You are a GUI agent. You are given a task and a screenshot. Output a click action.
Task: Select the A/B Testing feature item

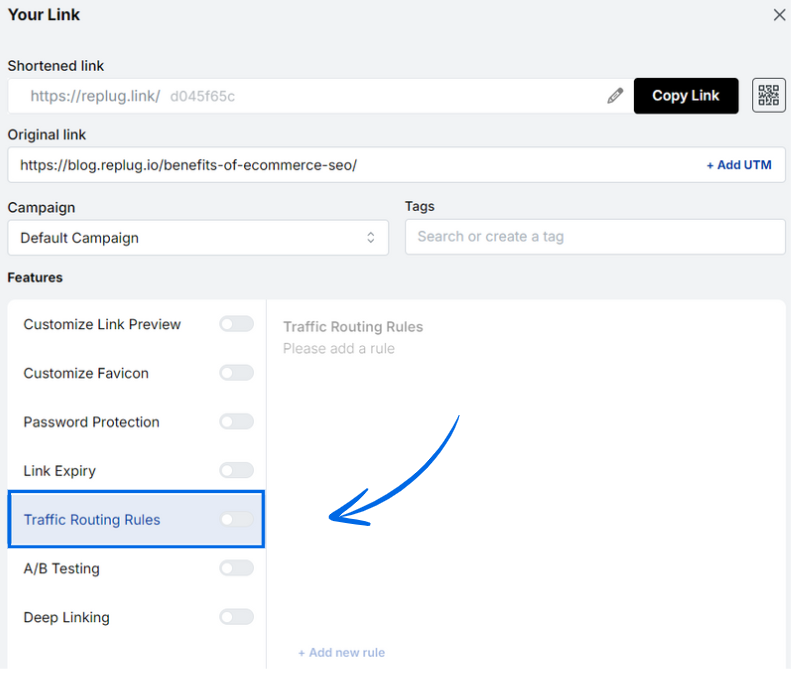tap(62, 569)
